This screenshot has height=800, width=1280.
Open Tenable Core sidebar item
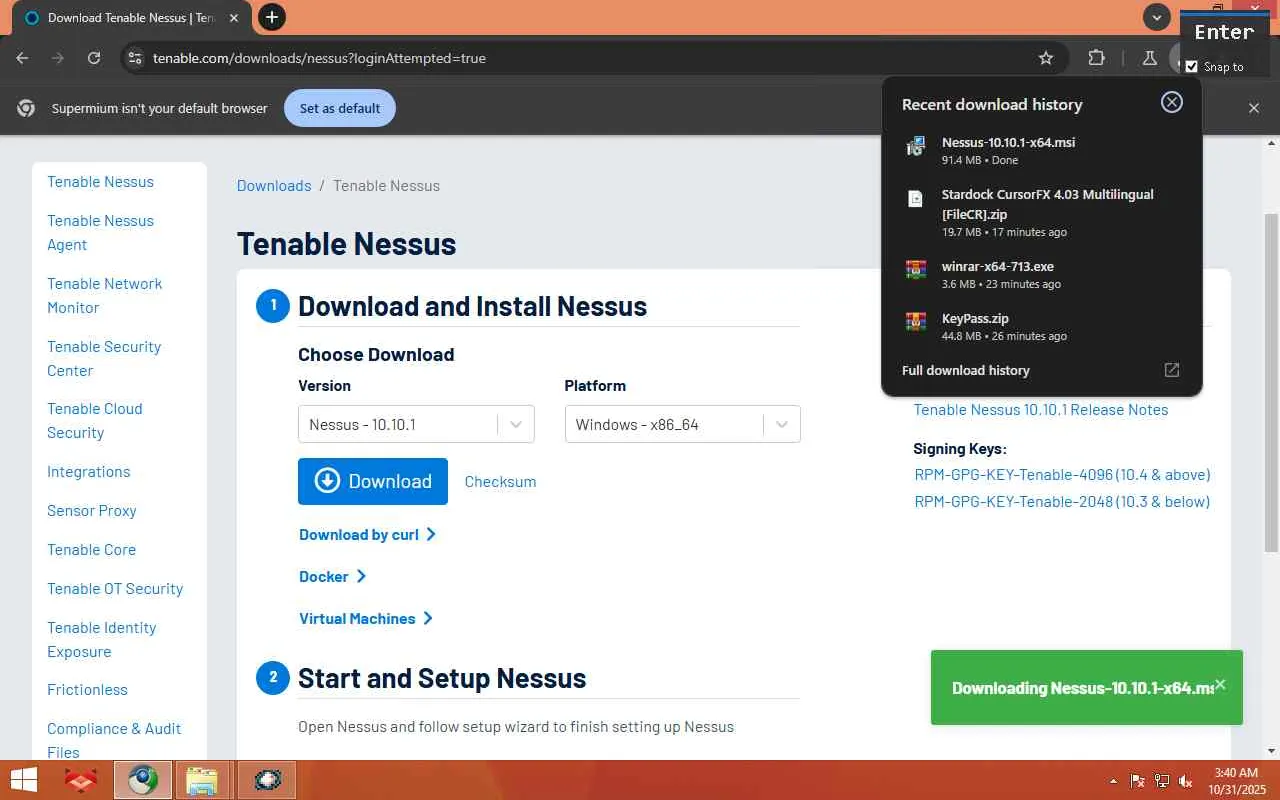point(91,549)
